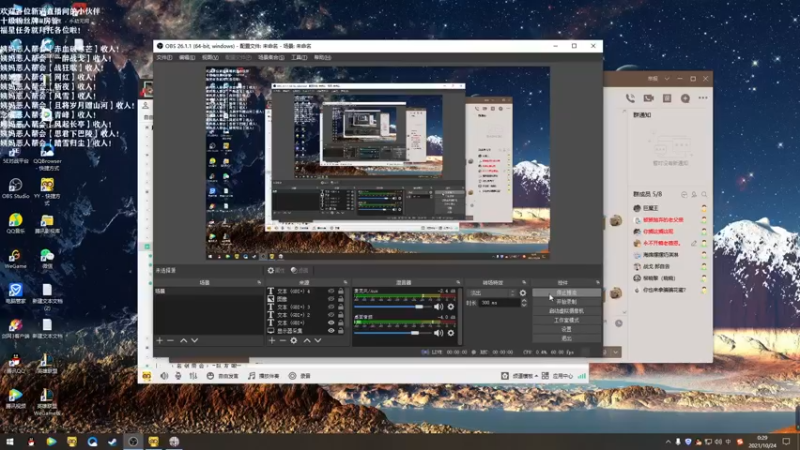Open WeGame desktop icon
The height and width of the screenshot is (450, 800).
click(15, 259)
